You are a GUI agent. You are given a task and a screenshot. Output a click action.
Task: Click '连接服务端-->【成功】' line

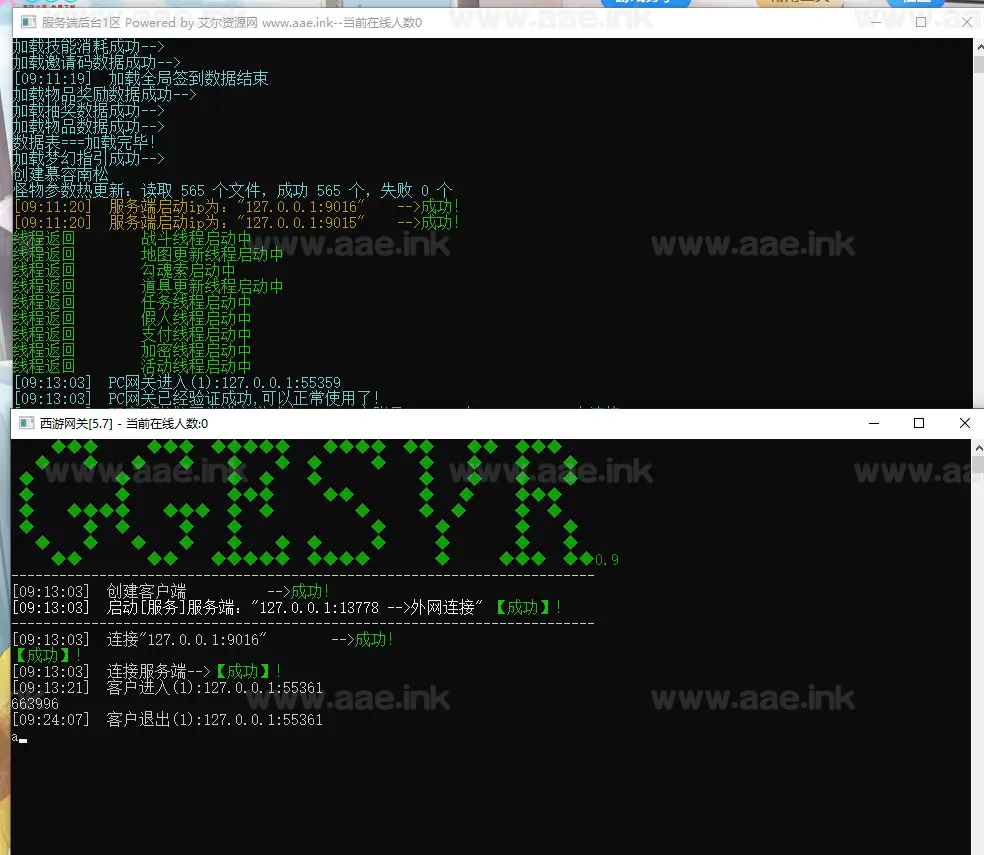tap(147, 672)
